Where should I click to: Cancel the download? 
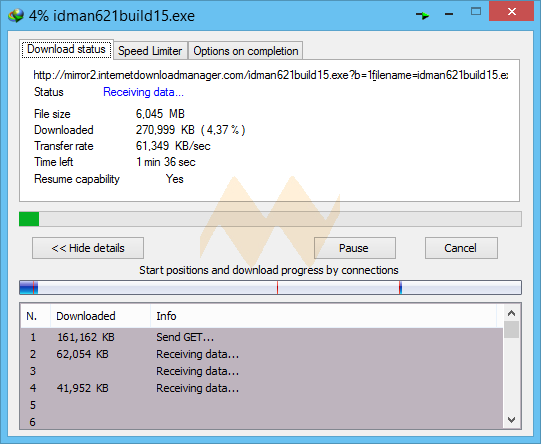click(x=461, y=248)
